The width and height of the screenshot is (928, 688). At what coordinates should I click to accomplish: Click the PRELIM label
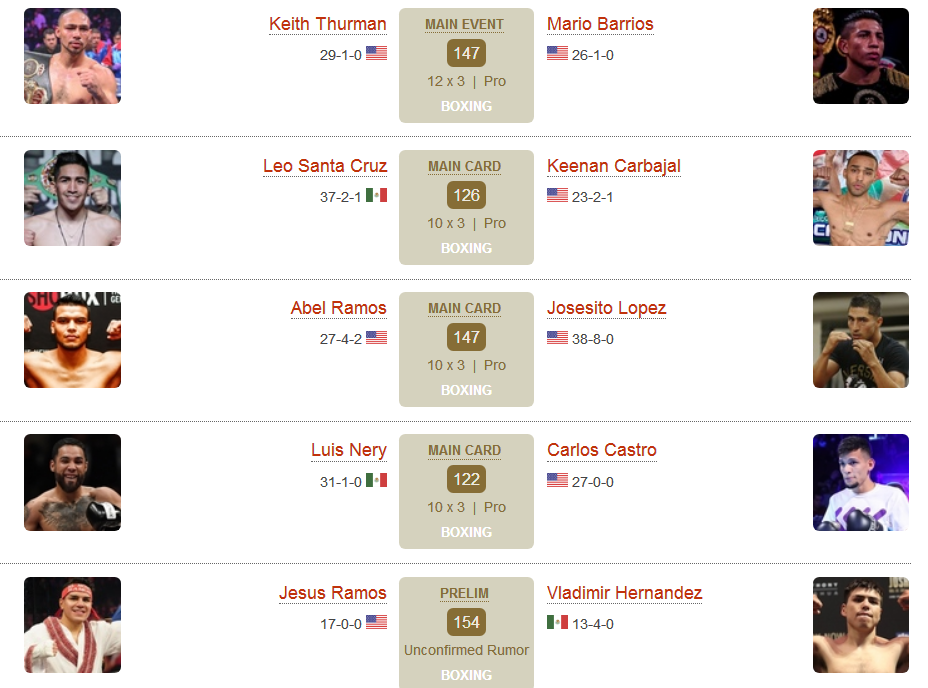[465, 594]
